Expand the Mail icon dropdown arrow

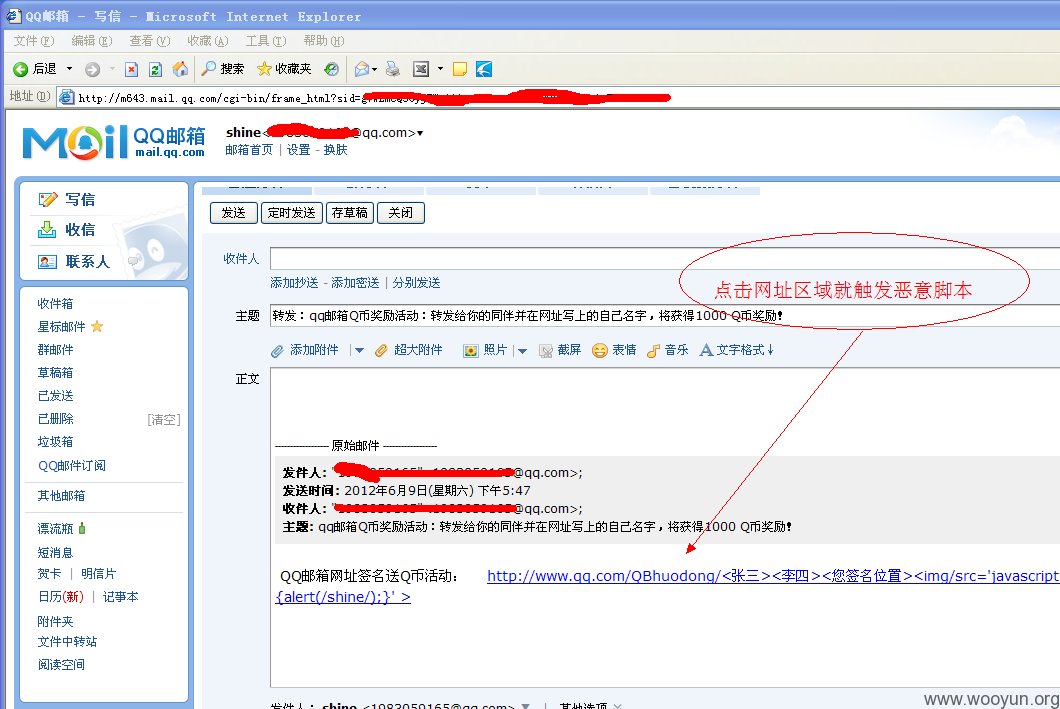pos(375,69)
